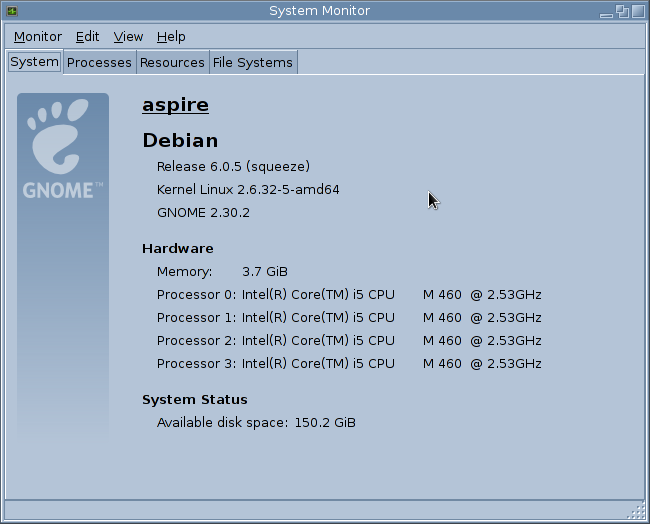Click the 'System Status' heading
This screenshot has height=524, width=650.
click(x=195, y=400)
